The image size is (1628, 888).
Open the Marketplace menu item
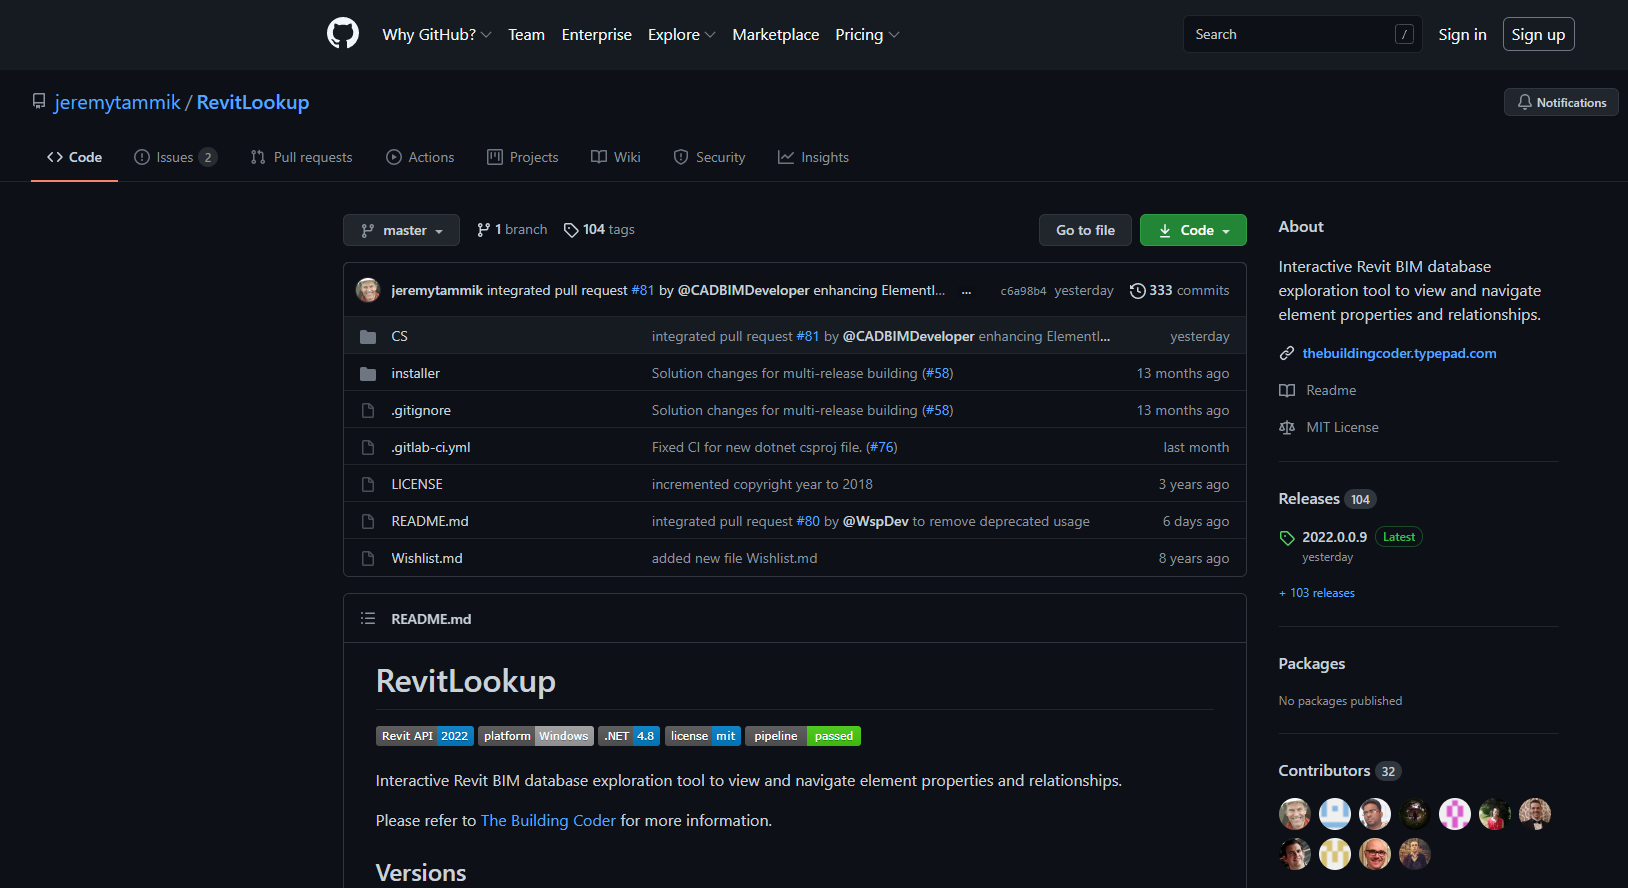776,34
